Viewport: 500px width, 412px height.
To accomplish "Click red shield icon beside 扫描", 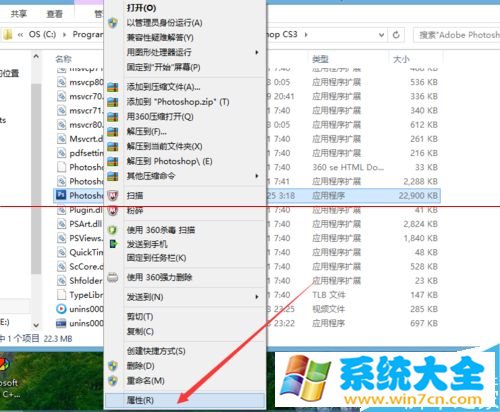I will point(113,195).
